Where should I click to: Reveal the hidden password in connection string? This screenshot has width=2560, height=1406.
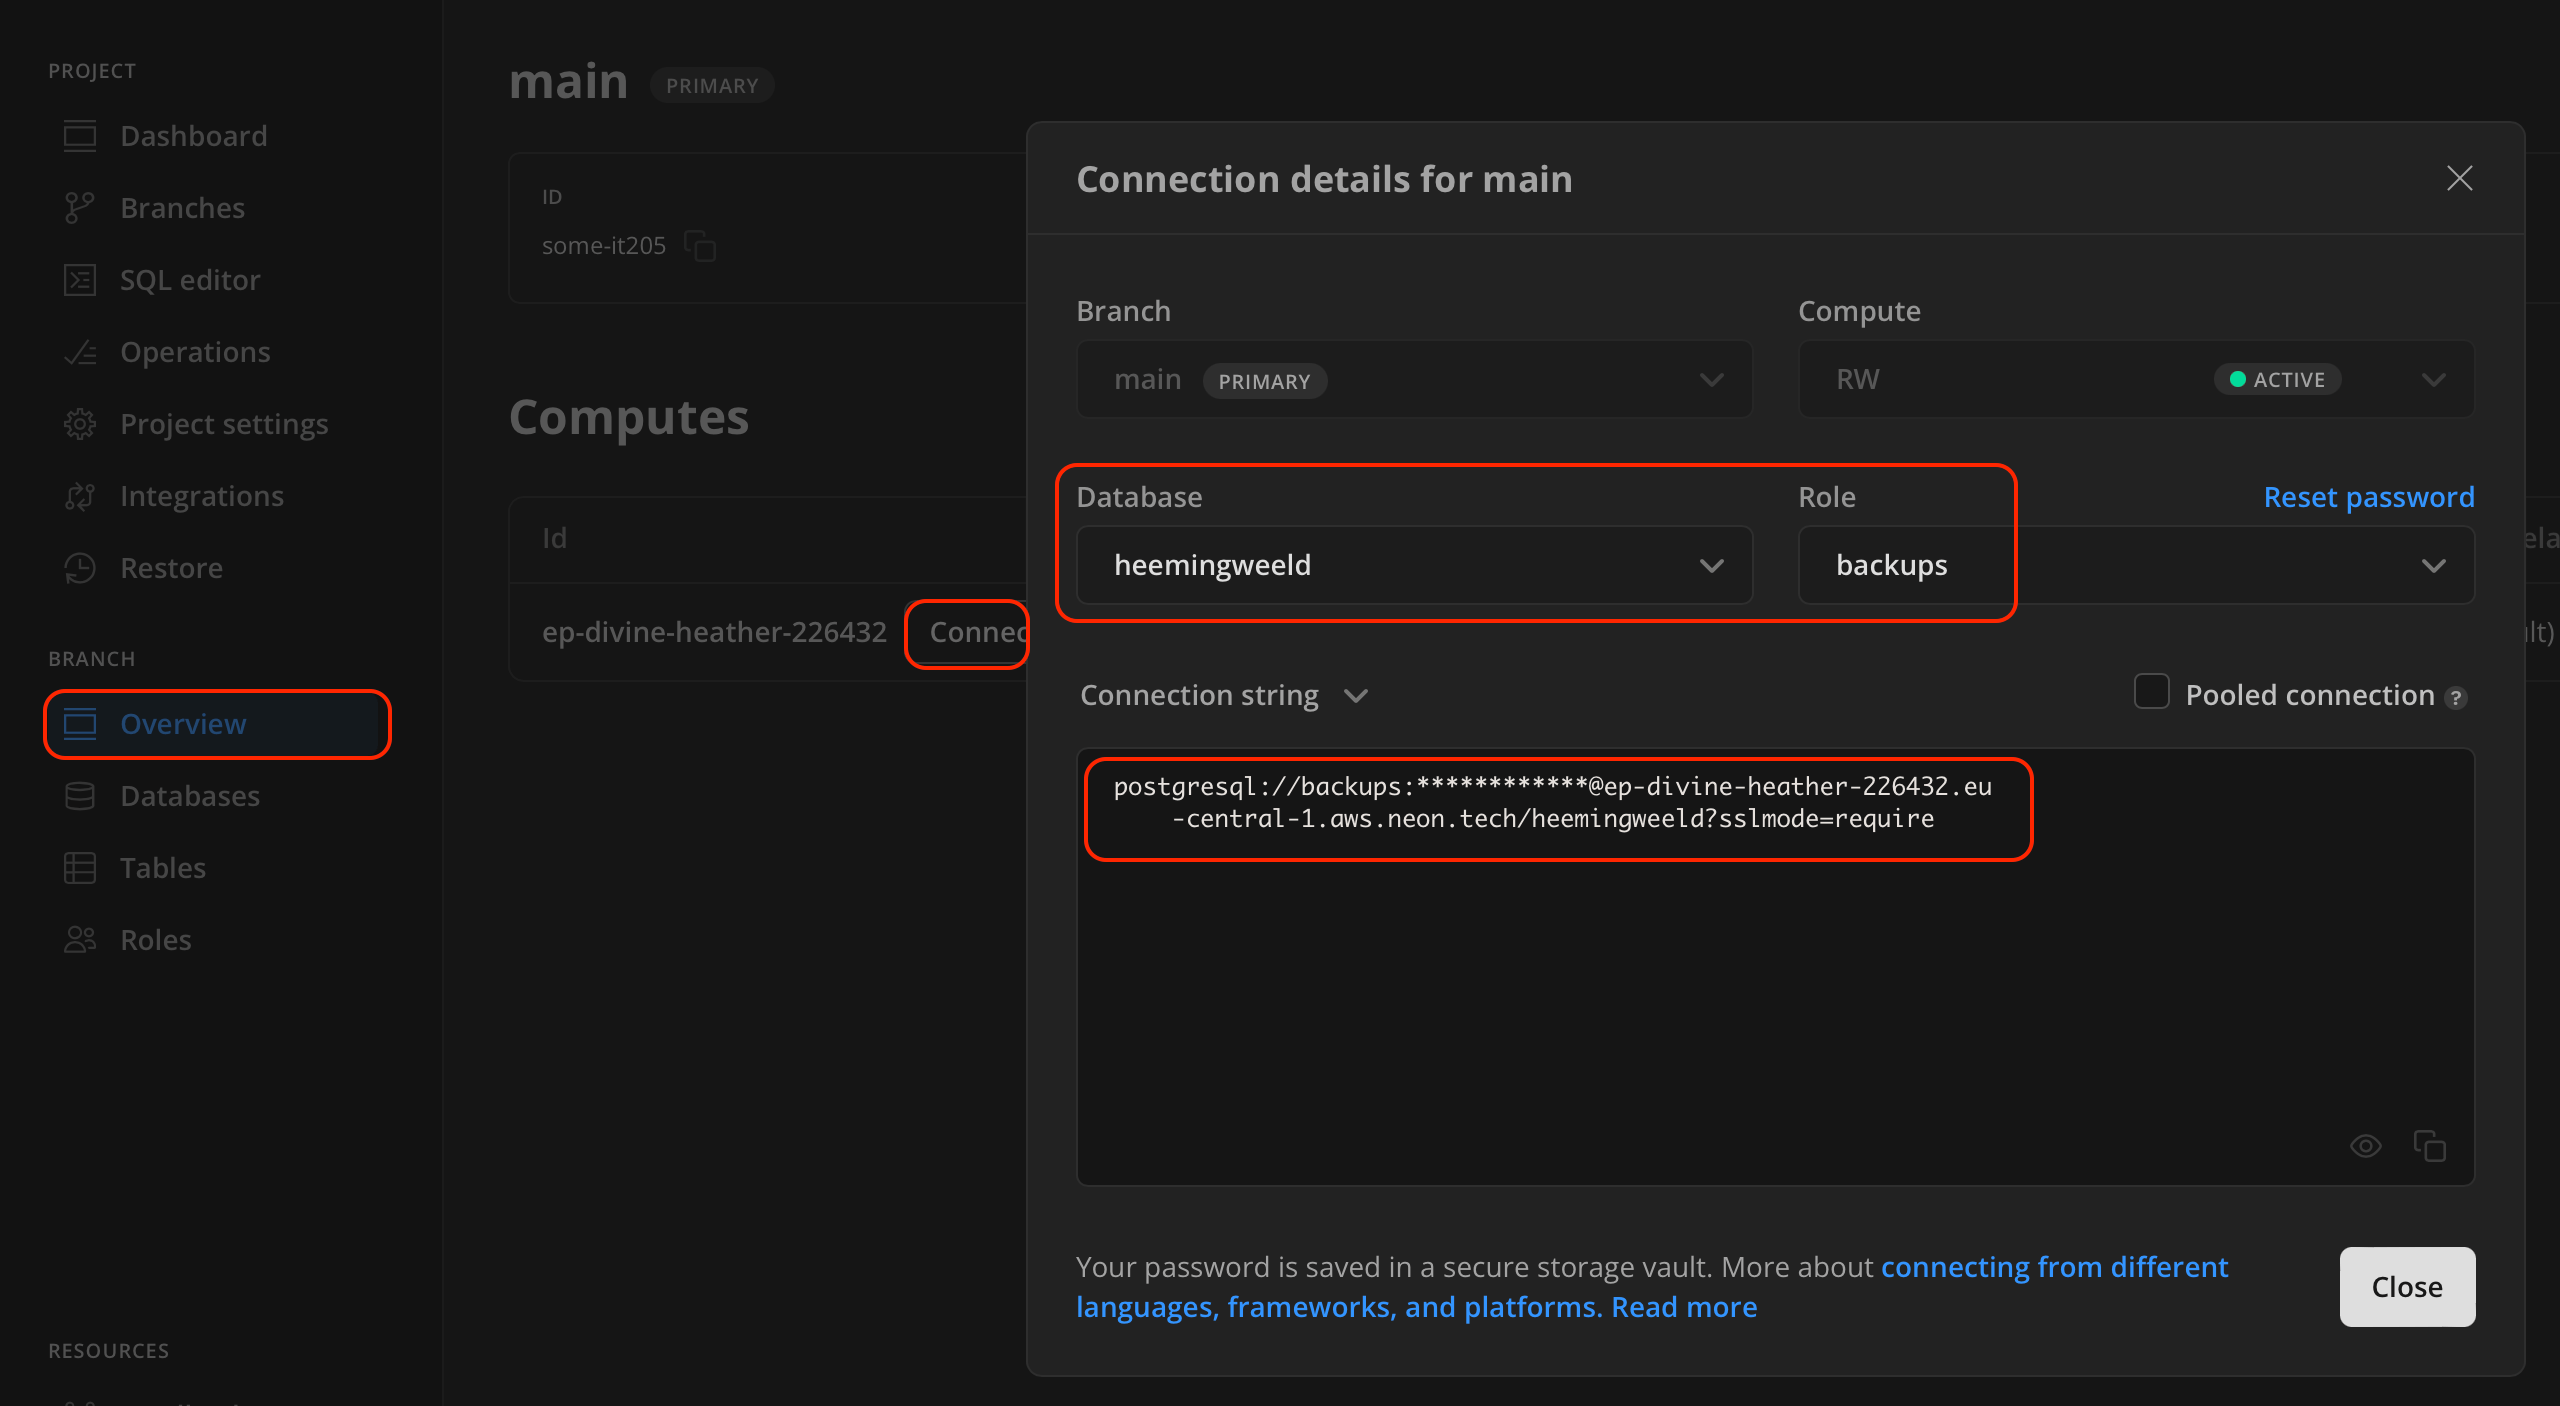click(x=2366, y=1146)
